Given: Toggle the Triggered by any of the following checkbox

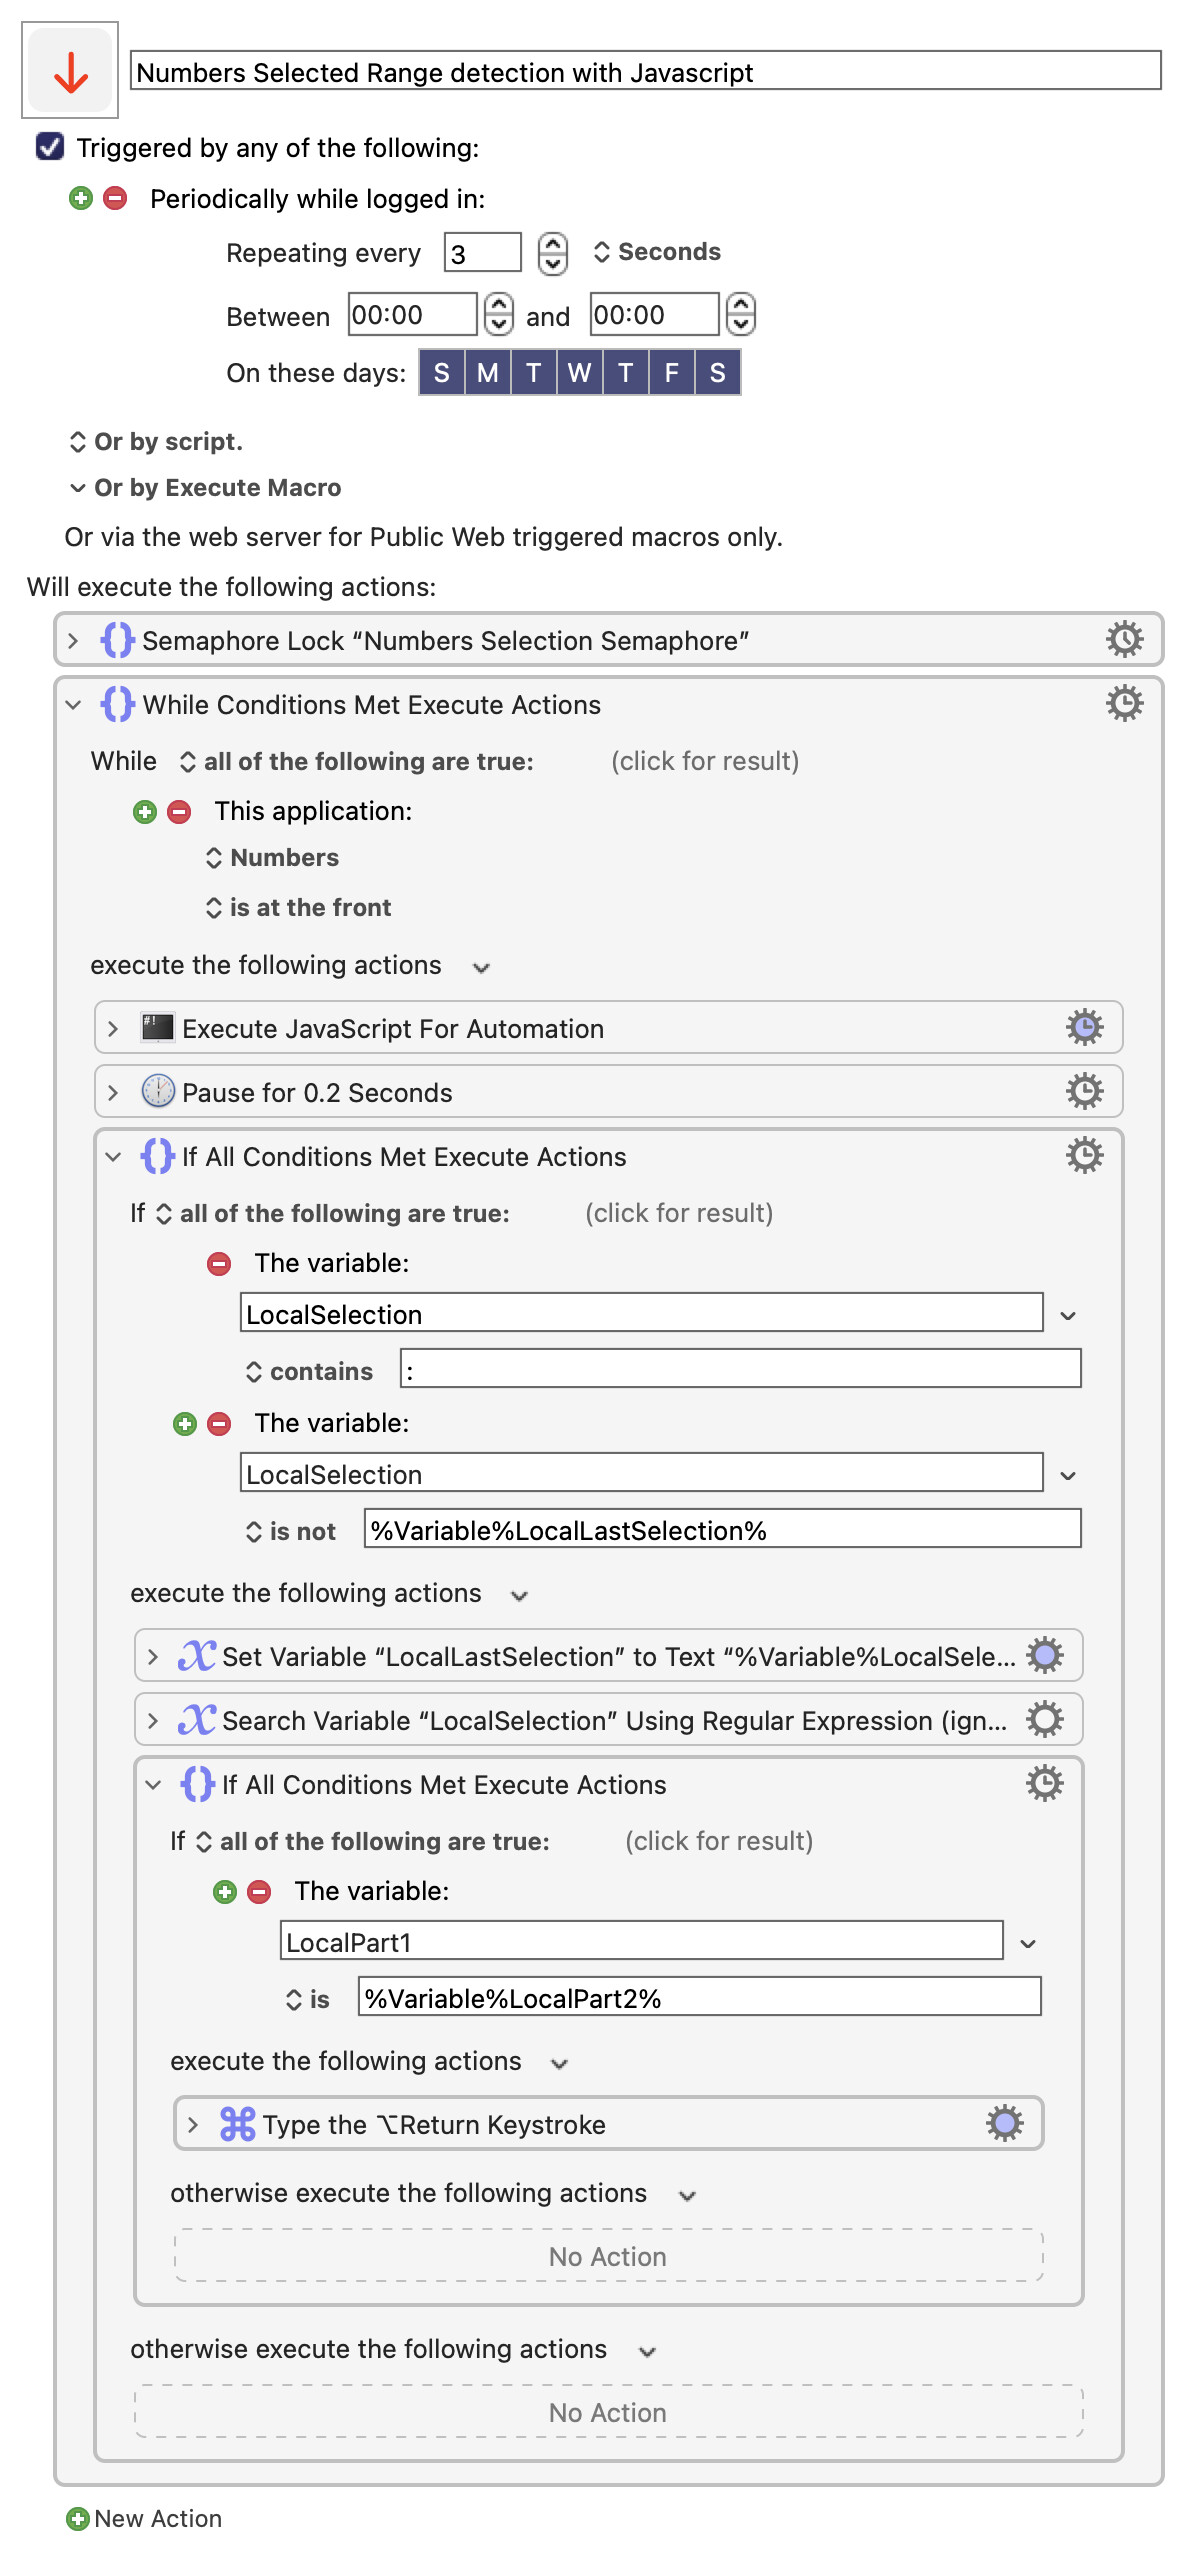Looking at the screenshot, I should 50,147.
